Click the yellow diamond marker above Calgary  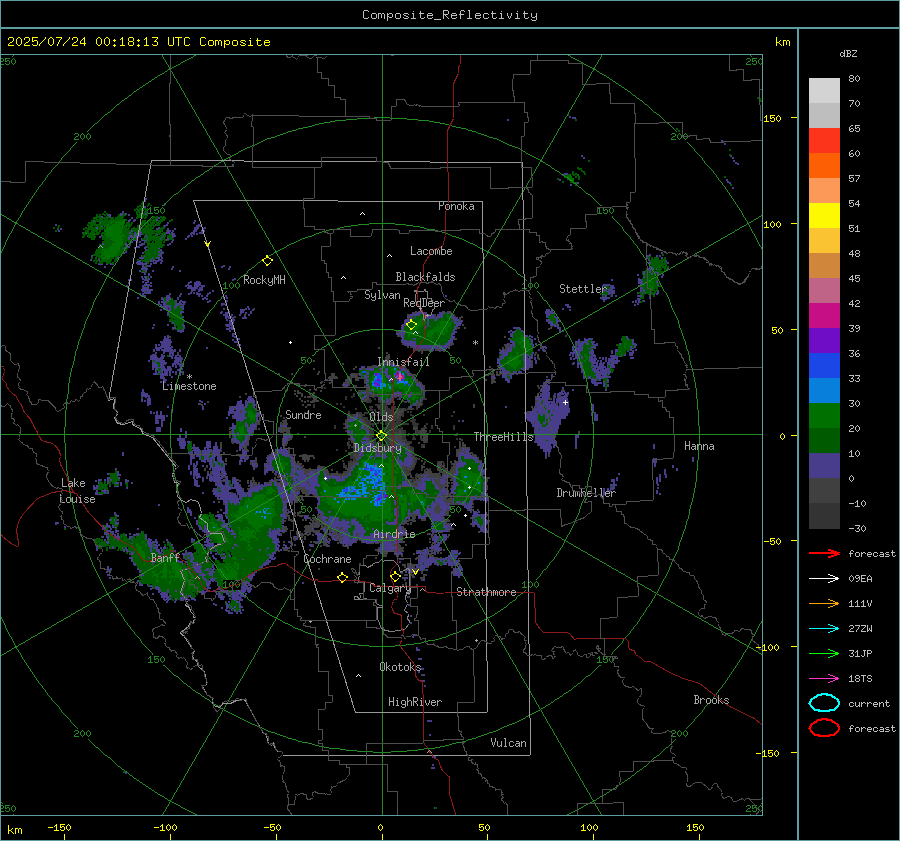click(395, 576)
